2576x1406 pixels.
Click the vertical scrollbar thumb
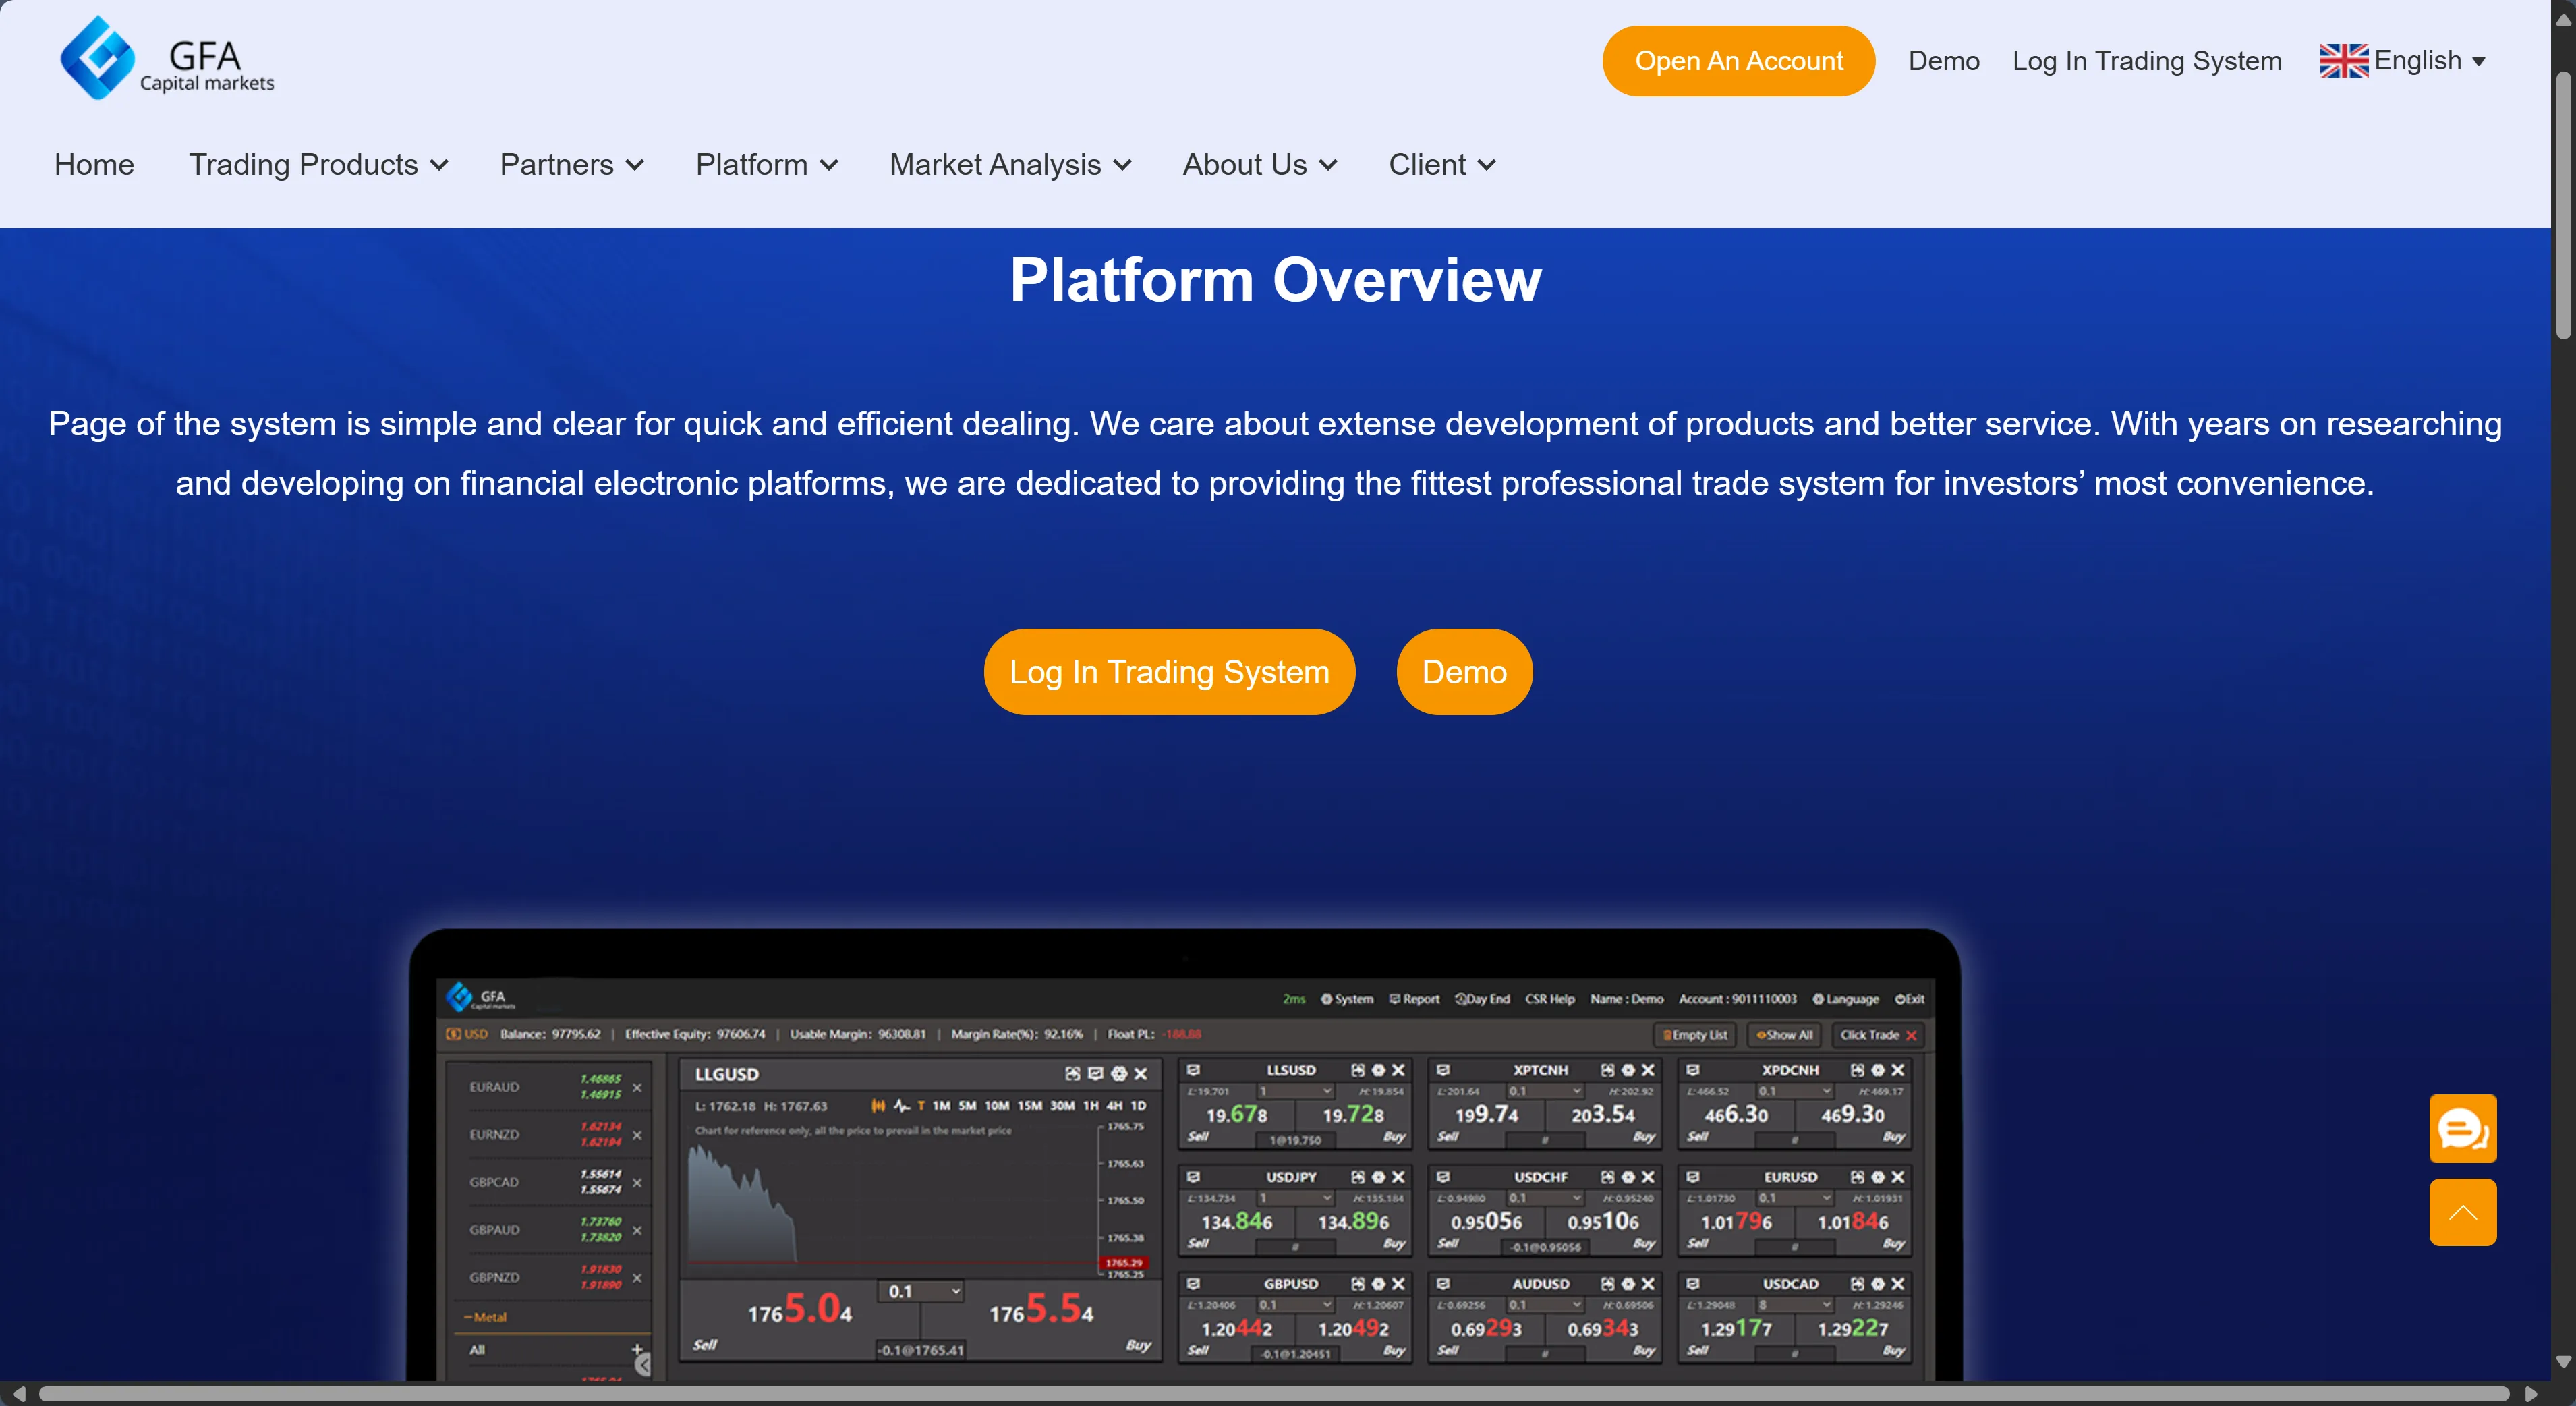click(x=2563, y=206)
